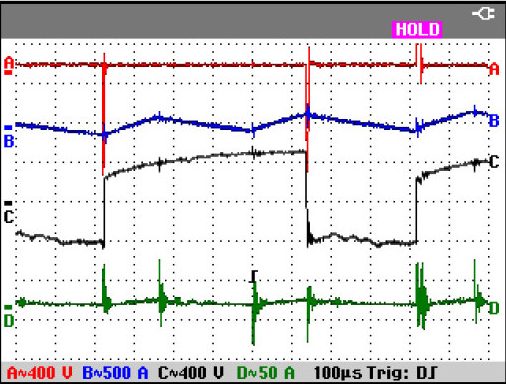The image size is (506, 384).
Task: Select the blue channel B marker on left
Action: [9, 137]
